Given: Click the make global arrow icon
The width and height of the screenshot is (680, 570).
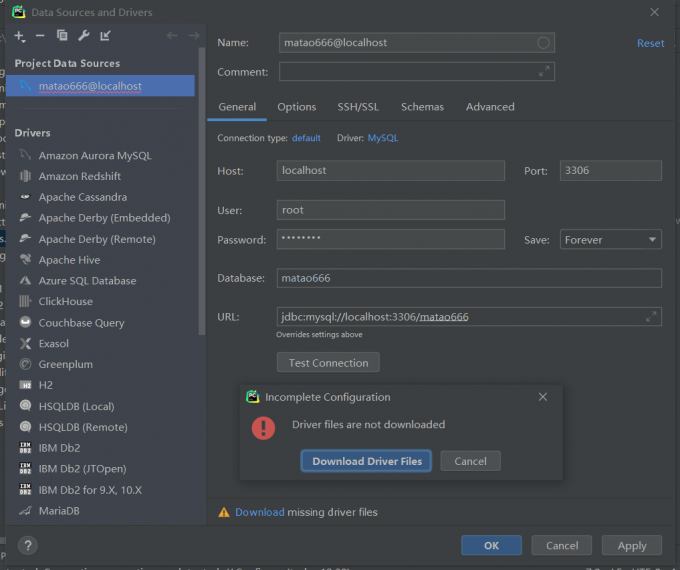Looking at the screenshot, I should click(105, 36).
